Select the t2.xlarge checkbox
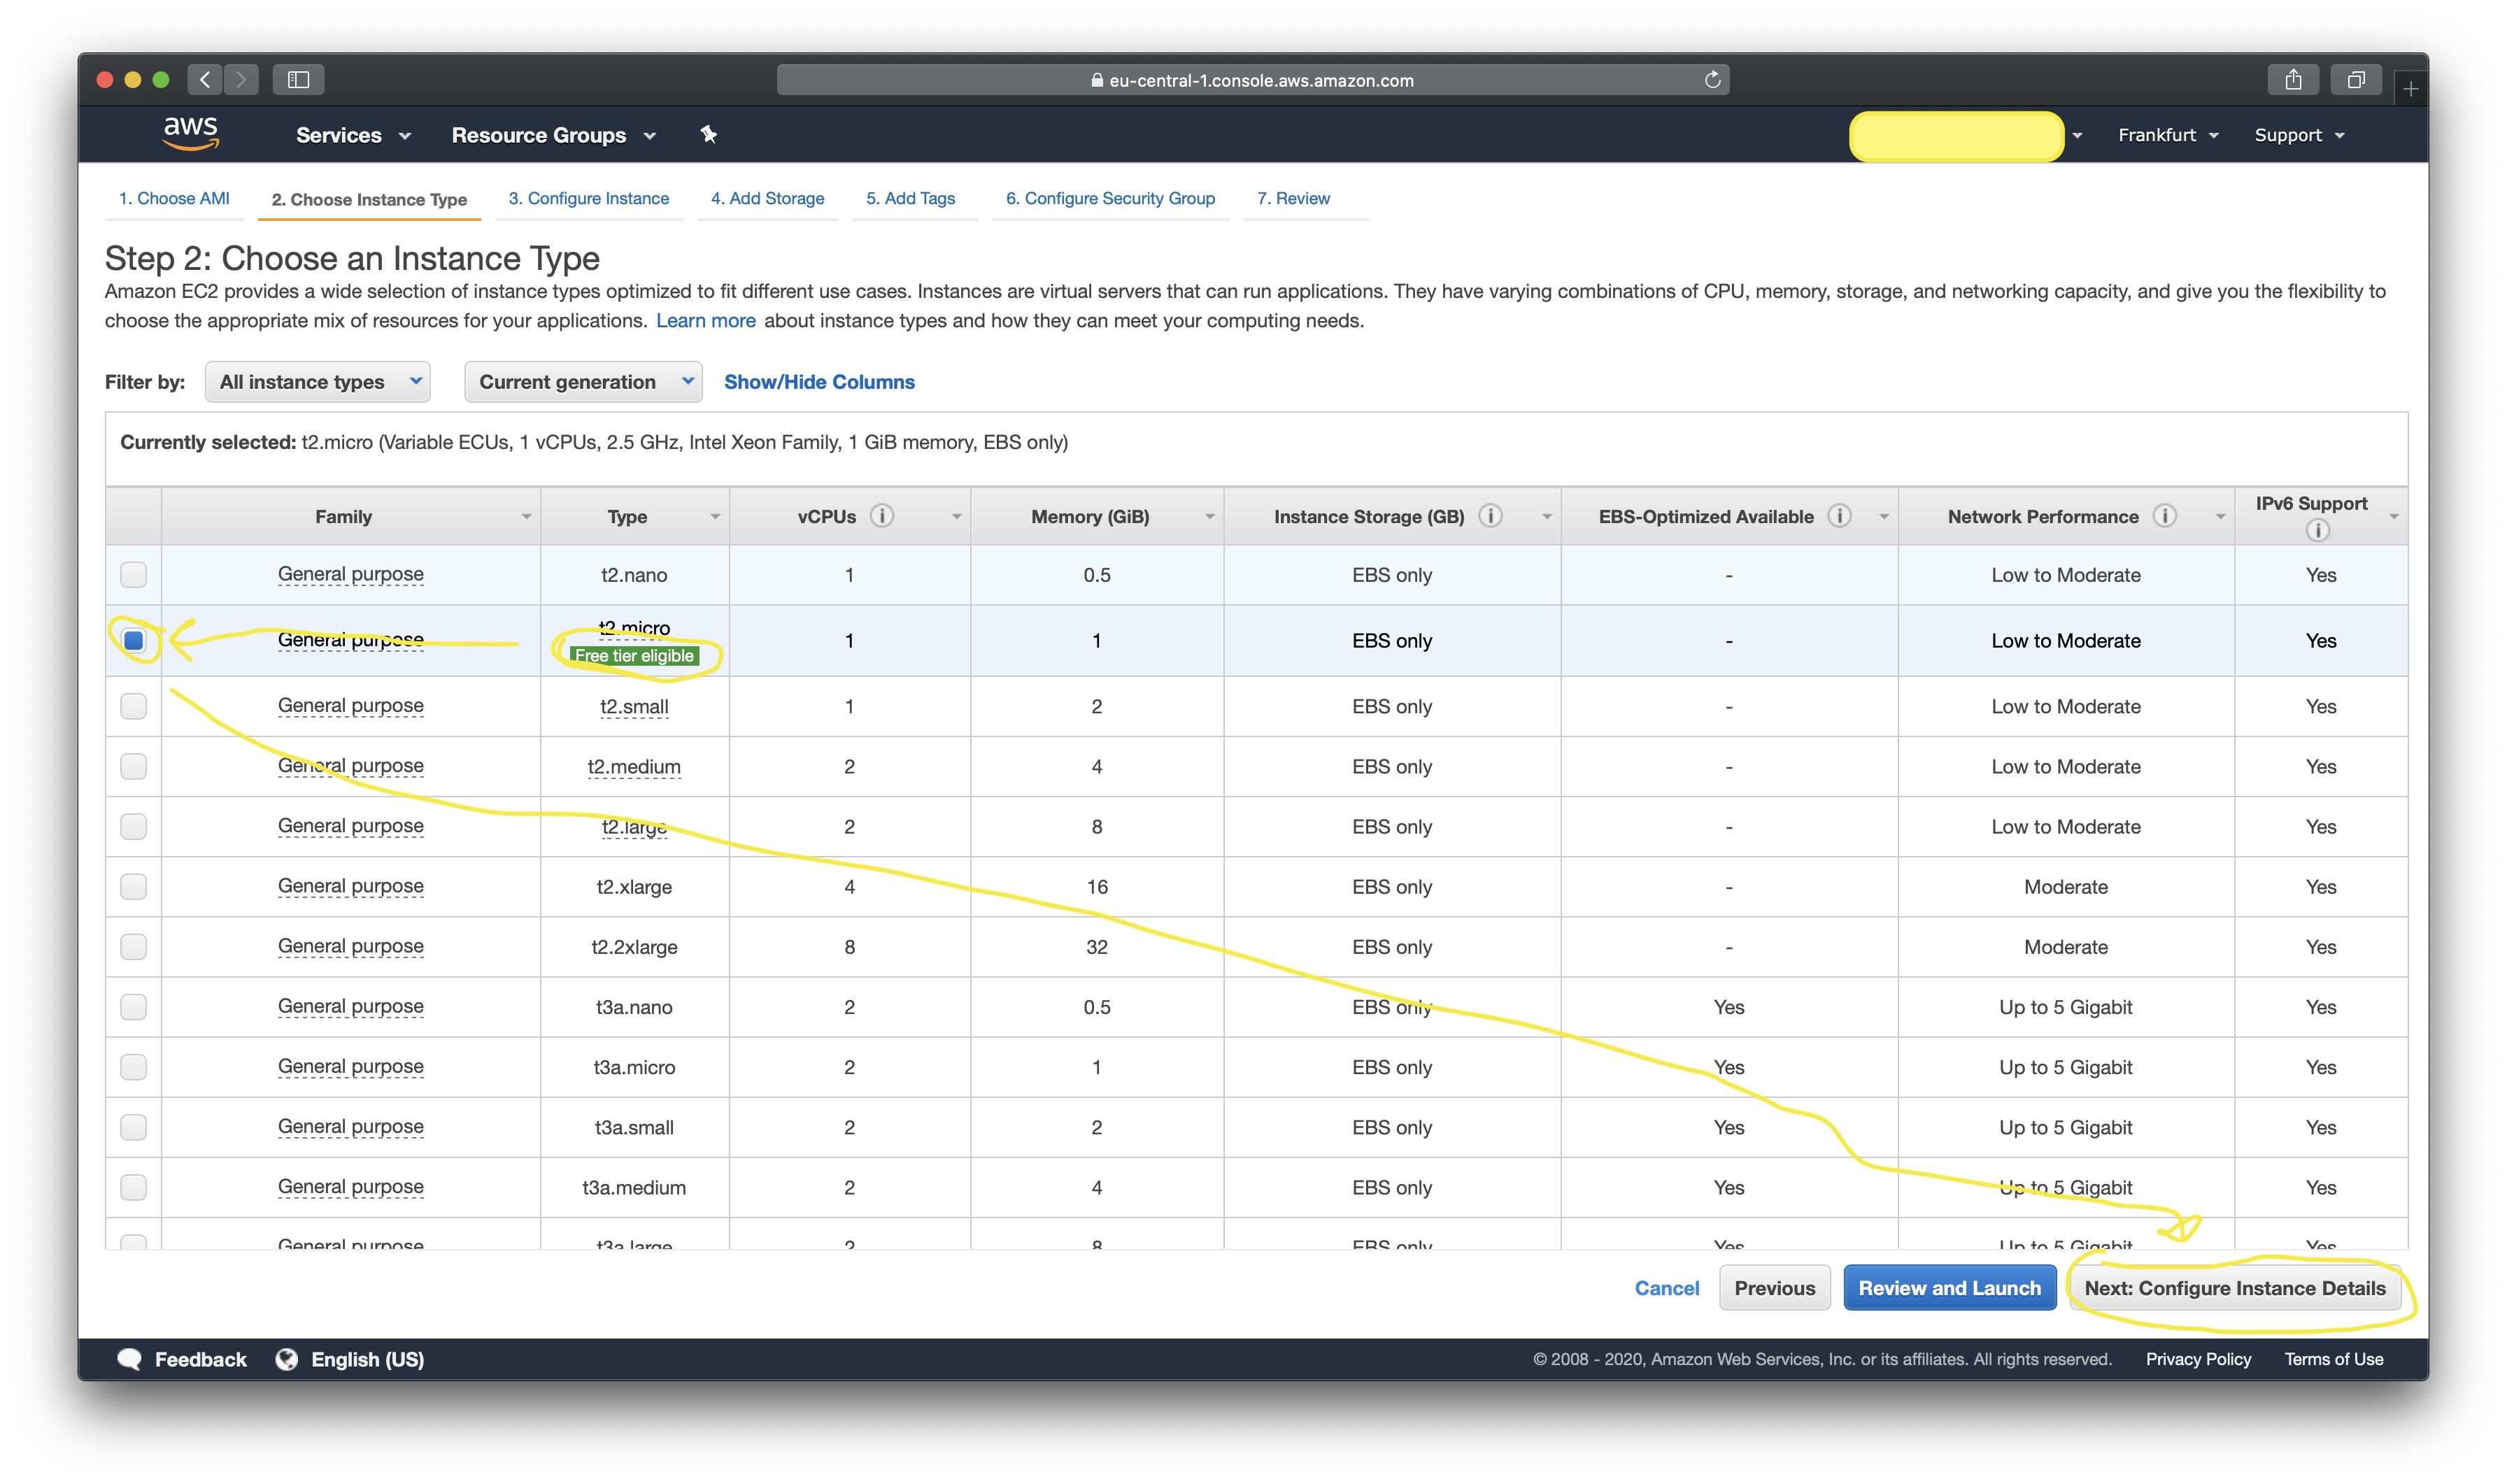Screen dimensions: 2507x1484 pos(133,886)
